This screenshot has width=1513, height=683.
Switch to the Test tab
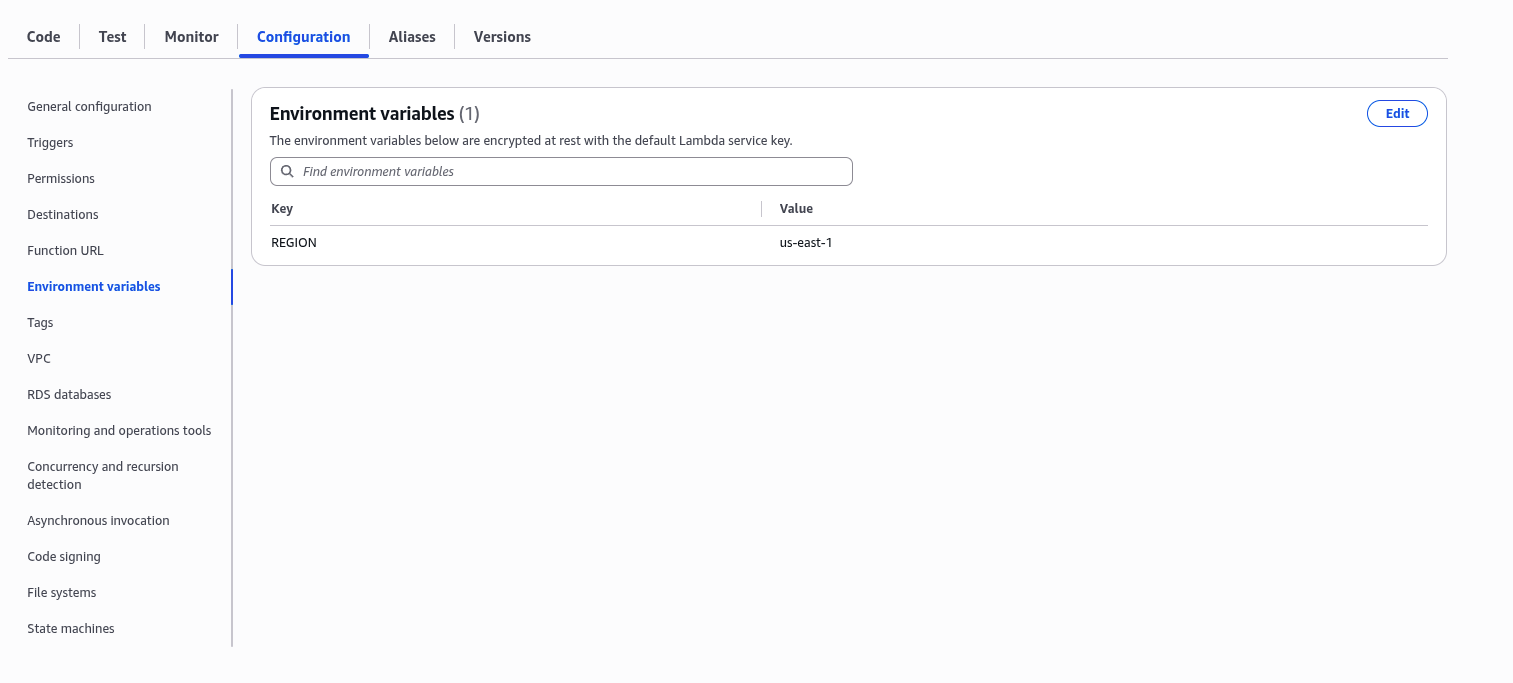[x=112, y=37]
